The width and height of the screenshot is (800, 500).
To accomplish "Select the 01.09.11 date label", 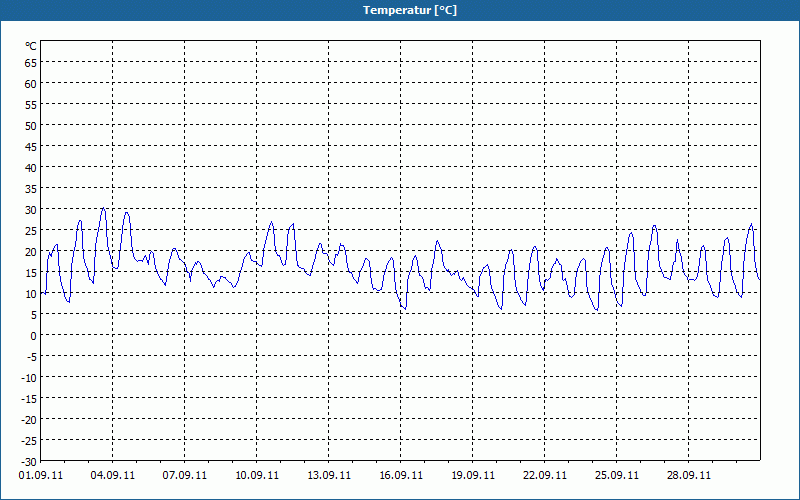I will 41,475.
